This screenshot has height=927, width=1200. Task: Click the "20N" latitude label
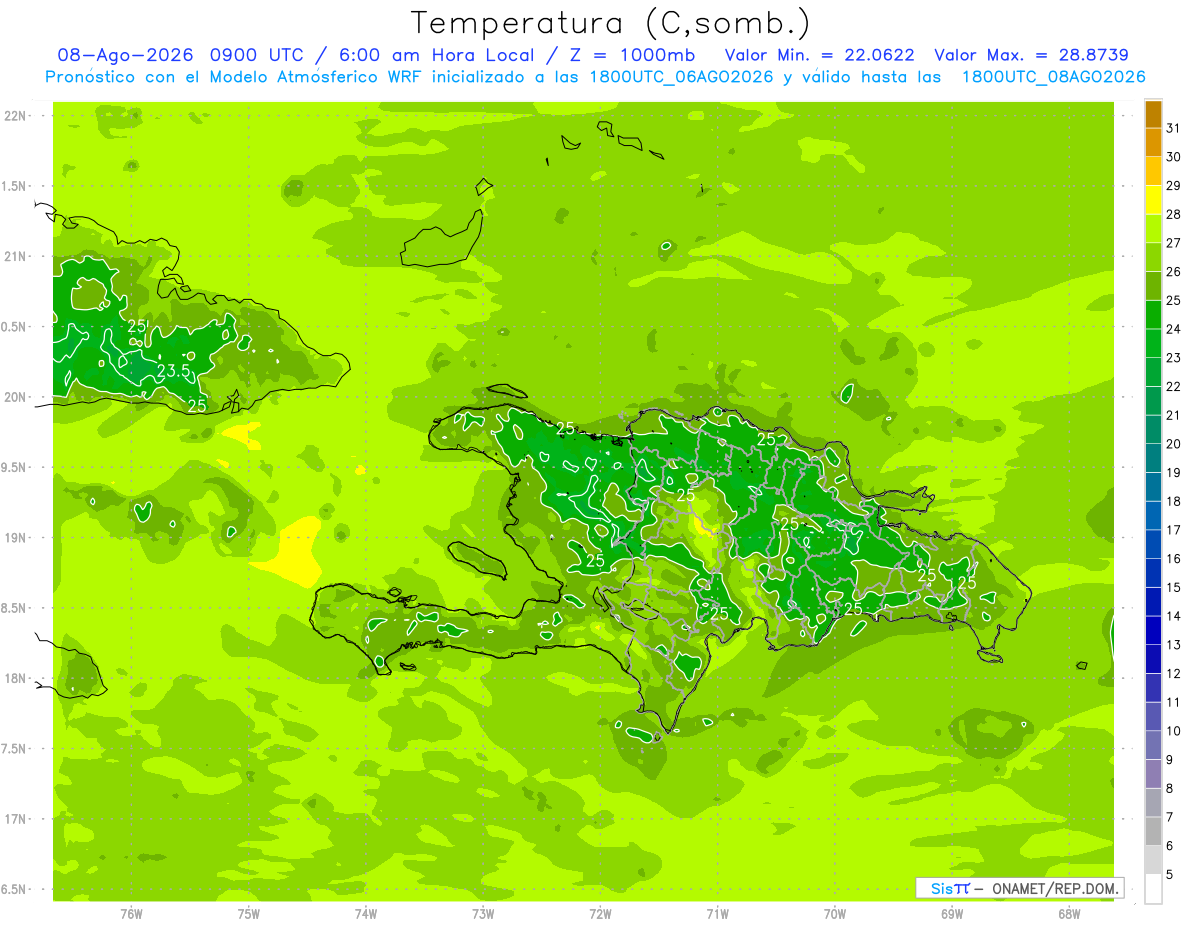click(15, 397)
